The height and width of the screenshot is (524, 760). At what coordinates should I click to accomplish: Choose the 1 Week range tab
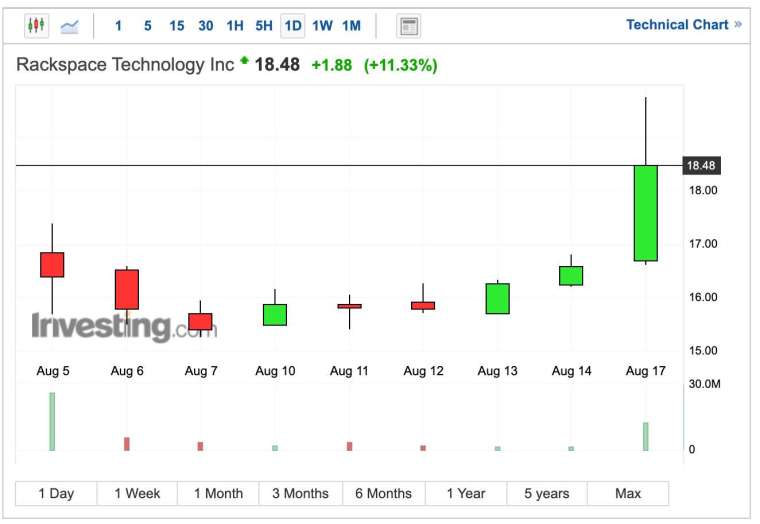pyautogui.click(x=137, y=493)
